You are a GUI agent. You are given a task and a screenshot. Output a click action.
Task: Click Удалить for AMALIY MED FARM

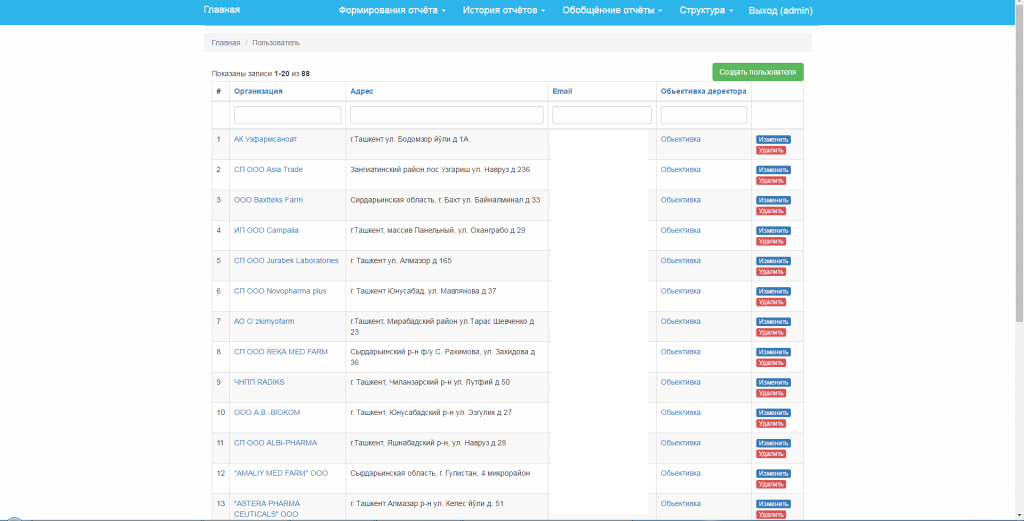pyautogui.click(x=771, y=484)
